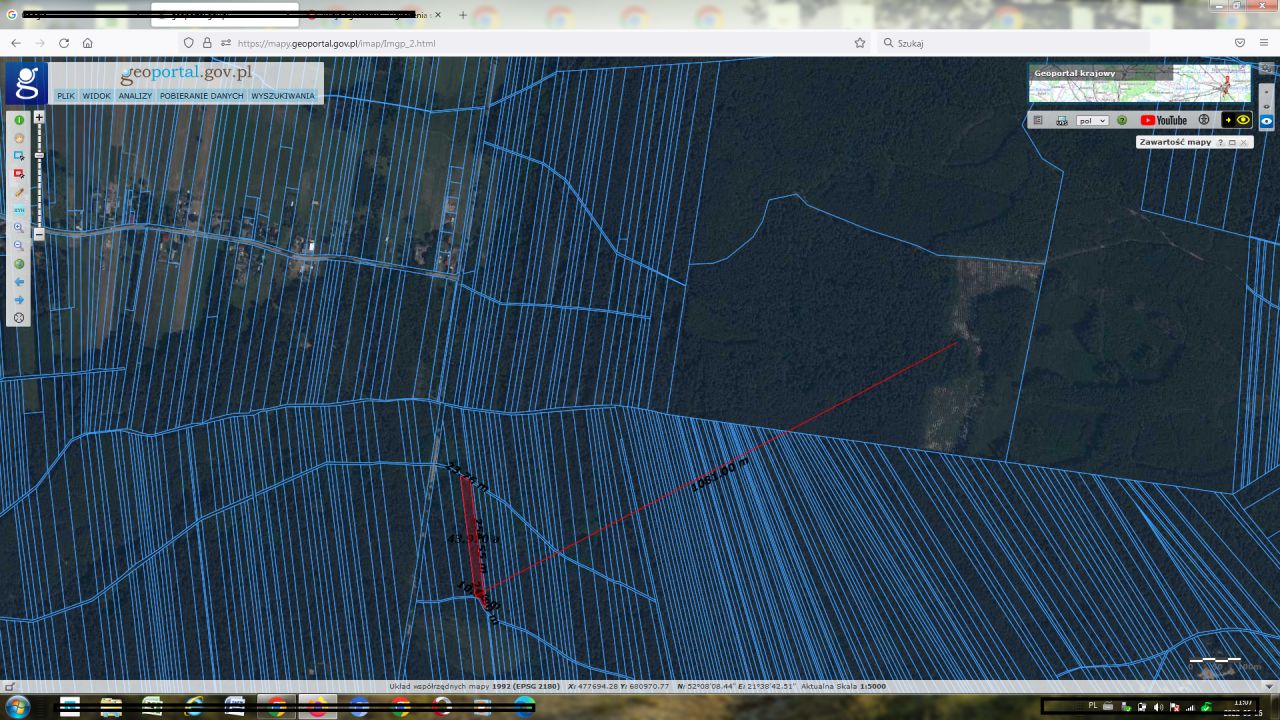The image size is (1280, 720).
Task: Choose the ruler measurement tool
Action: click(x=19, y=192)
